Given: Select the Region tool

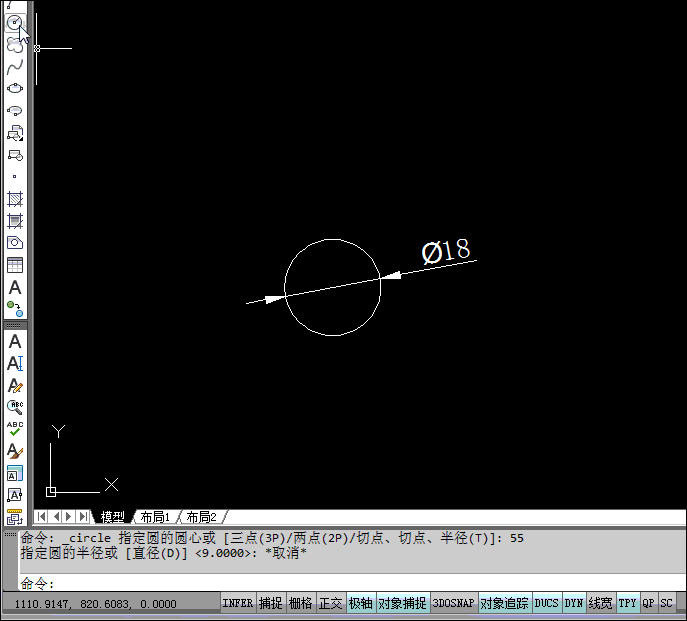Looking at the screenshot, I should click(15, 243).
